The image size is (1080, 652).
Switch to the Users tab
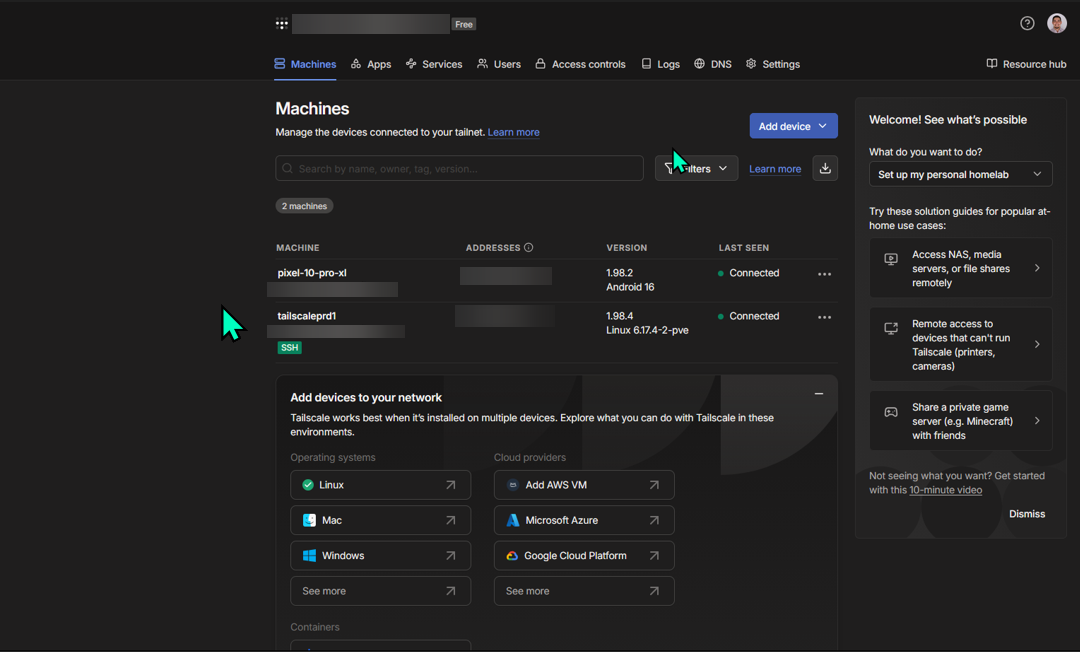pyautogui.click(x=499, y=64)
